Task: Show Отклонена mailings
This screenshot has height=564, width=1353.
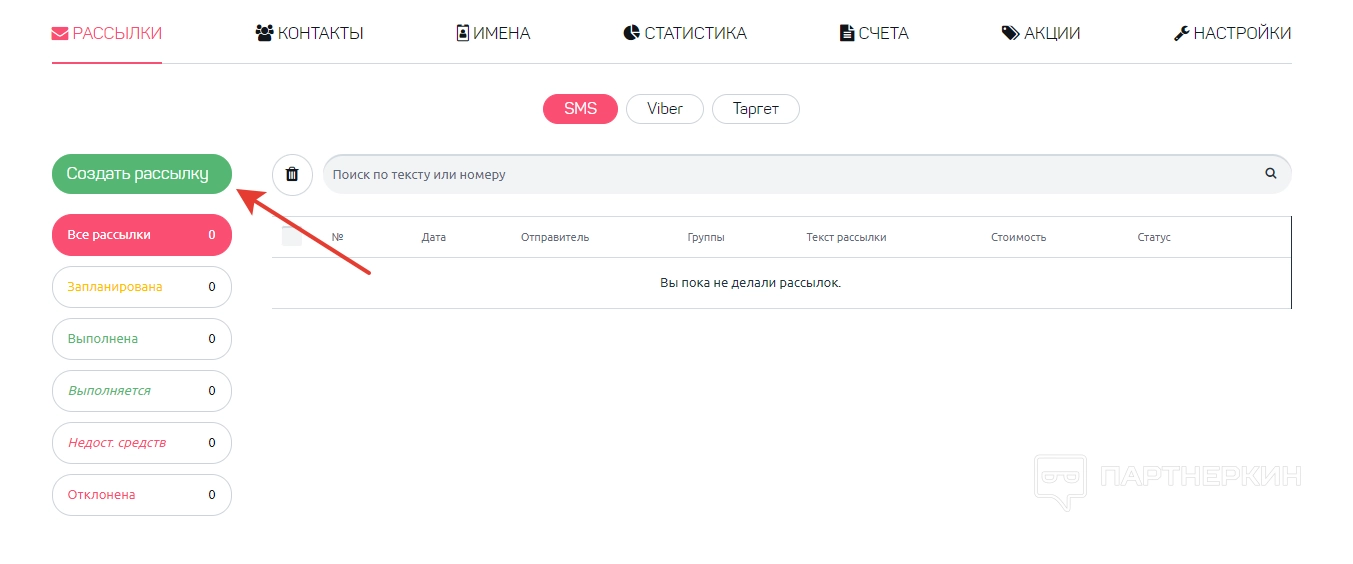Action: click(x=141, y=495)
